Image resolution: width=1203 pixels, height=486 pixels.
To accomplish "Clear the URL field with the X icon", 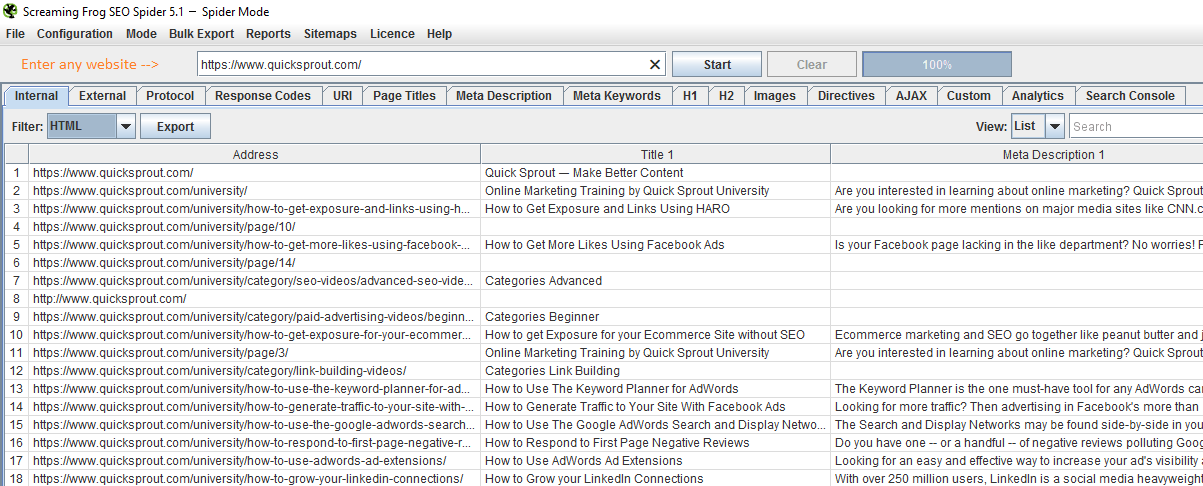I will (655, 64).
